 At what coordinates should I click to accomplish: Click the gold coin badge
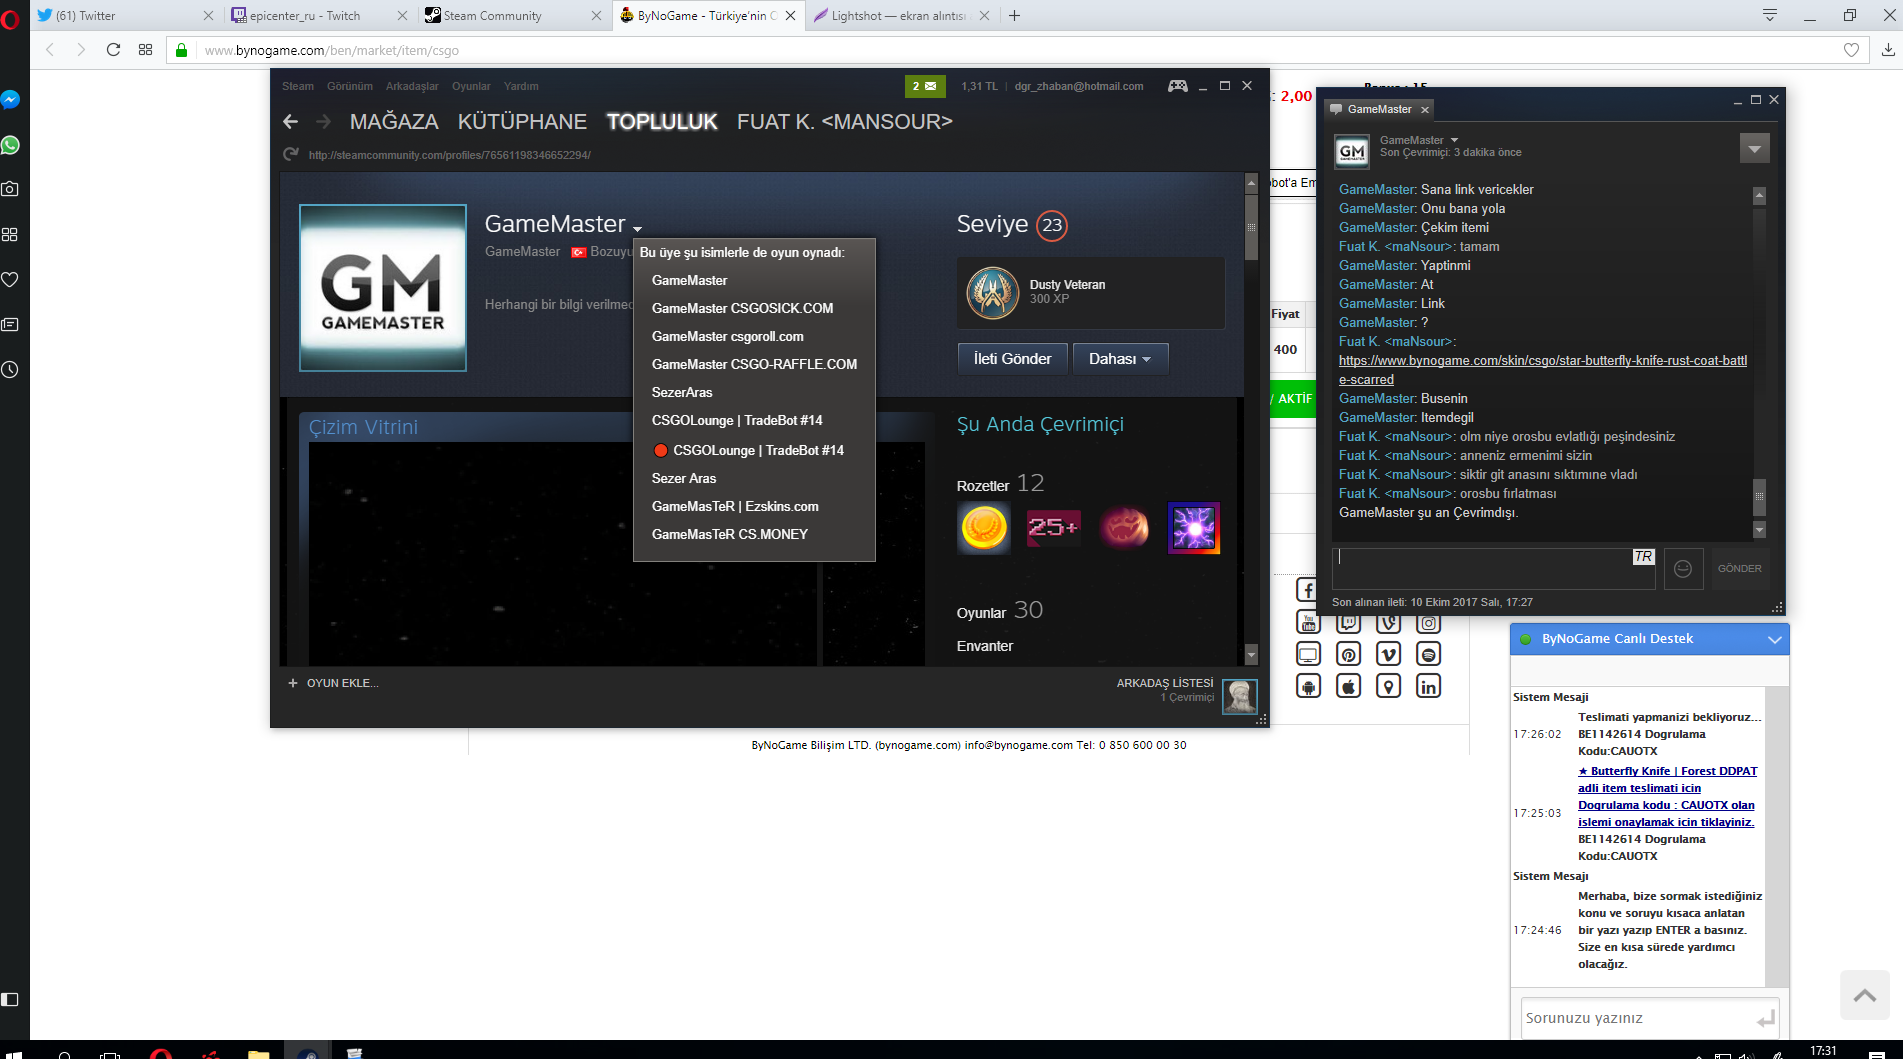coord(984,527)
